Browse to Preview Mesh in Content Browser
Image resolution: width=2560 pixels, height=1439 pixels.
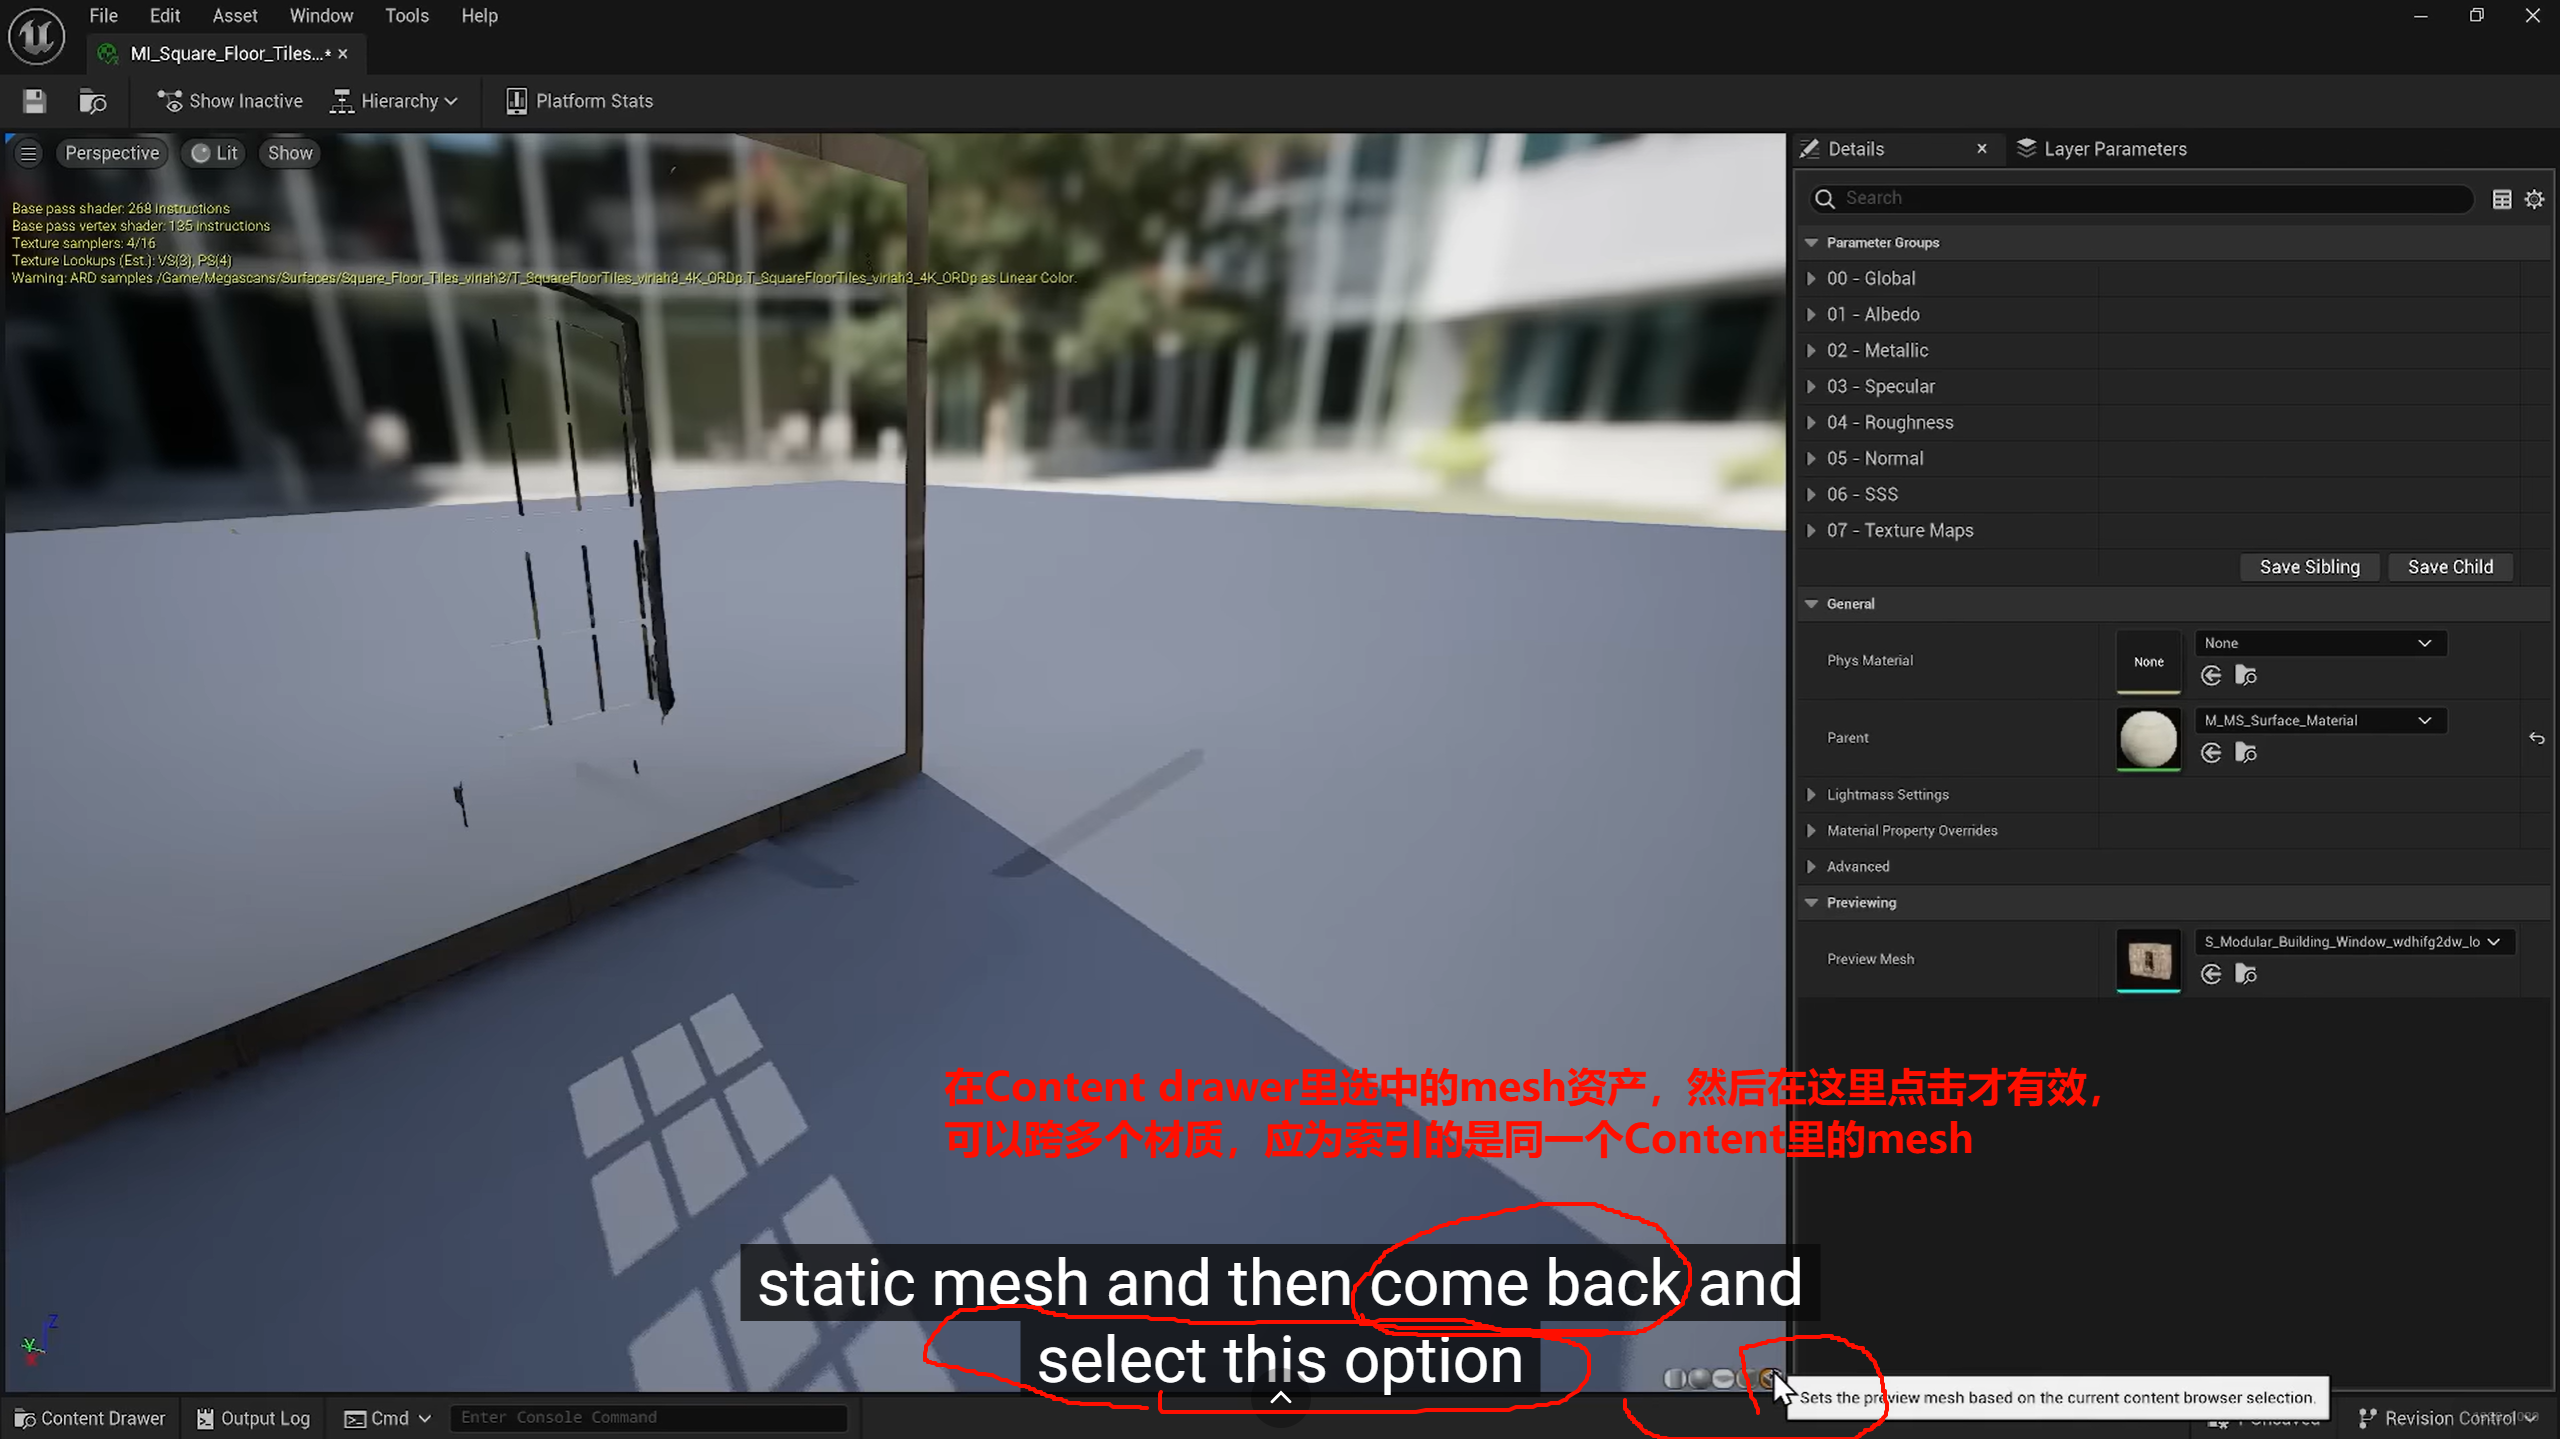coord(2246,974)
